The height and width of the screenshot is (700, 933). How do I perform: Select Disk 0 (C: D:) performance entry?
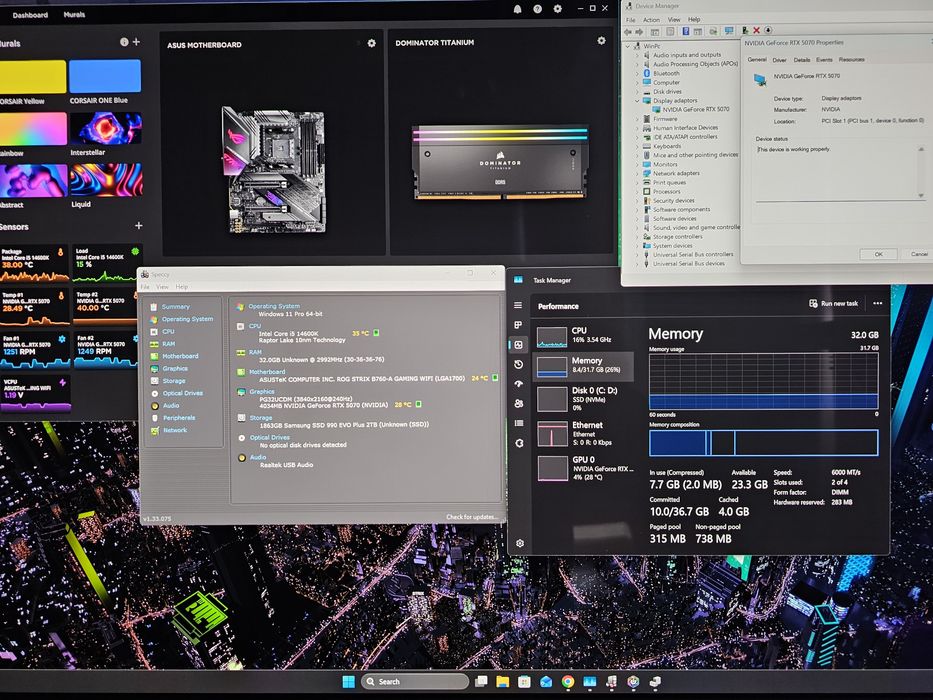583,398
